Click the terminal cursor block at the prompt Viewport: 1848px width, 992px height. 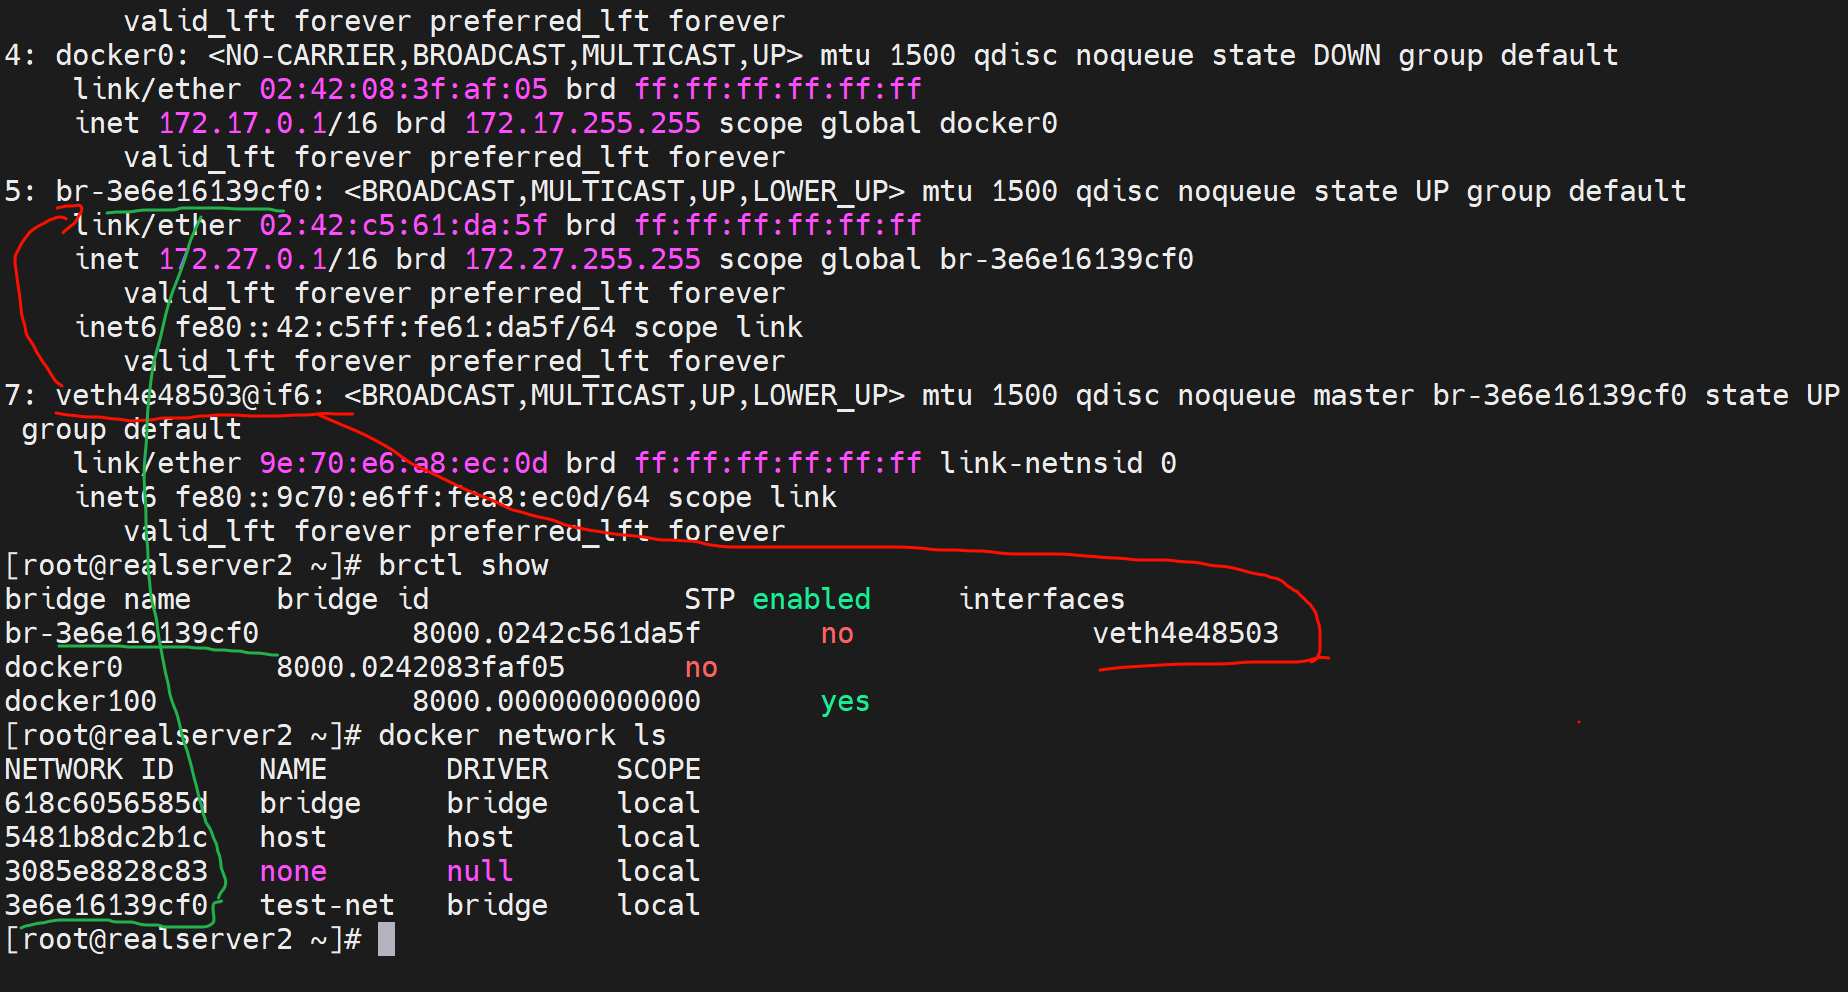[386, 939]
